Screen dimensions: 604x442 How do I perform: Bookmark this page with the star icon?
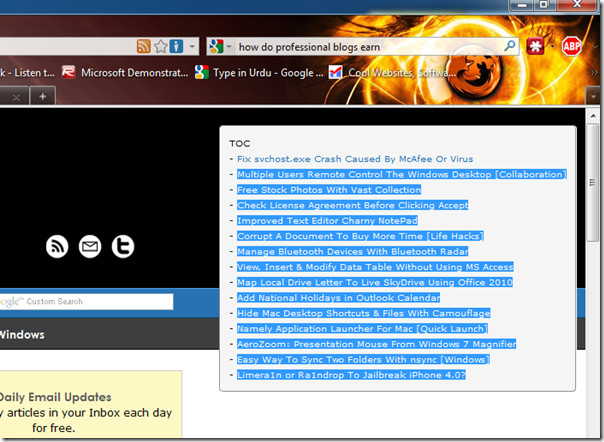[x=160, y=46]
